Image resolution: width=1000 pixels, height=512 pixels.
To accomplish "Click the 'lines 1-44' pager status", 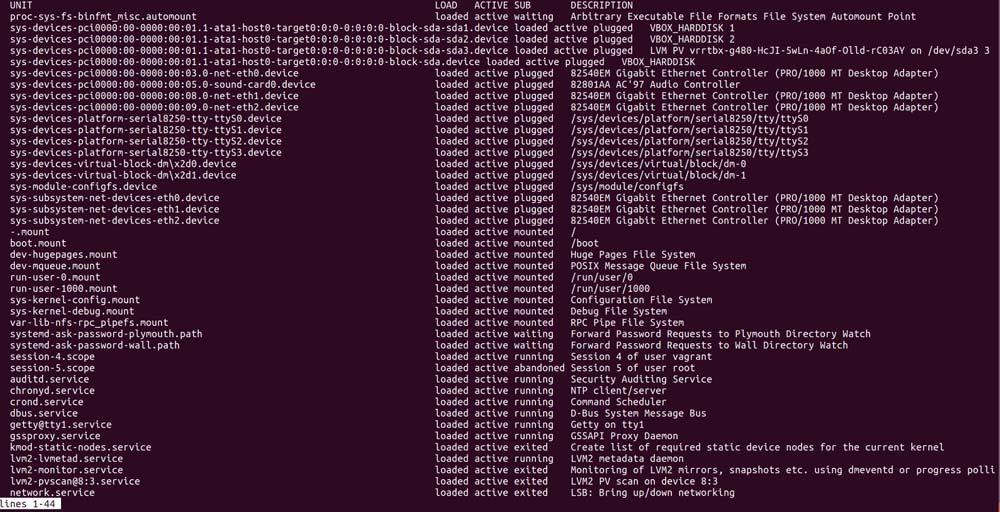I will pyautogui.click(x=30, y=504).
